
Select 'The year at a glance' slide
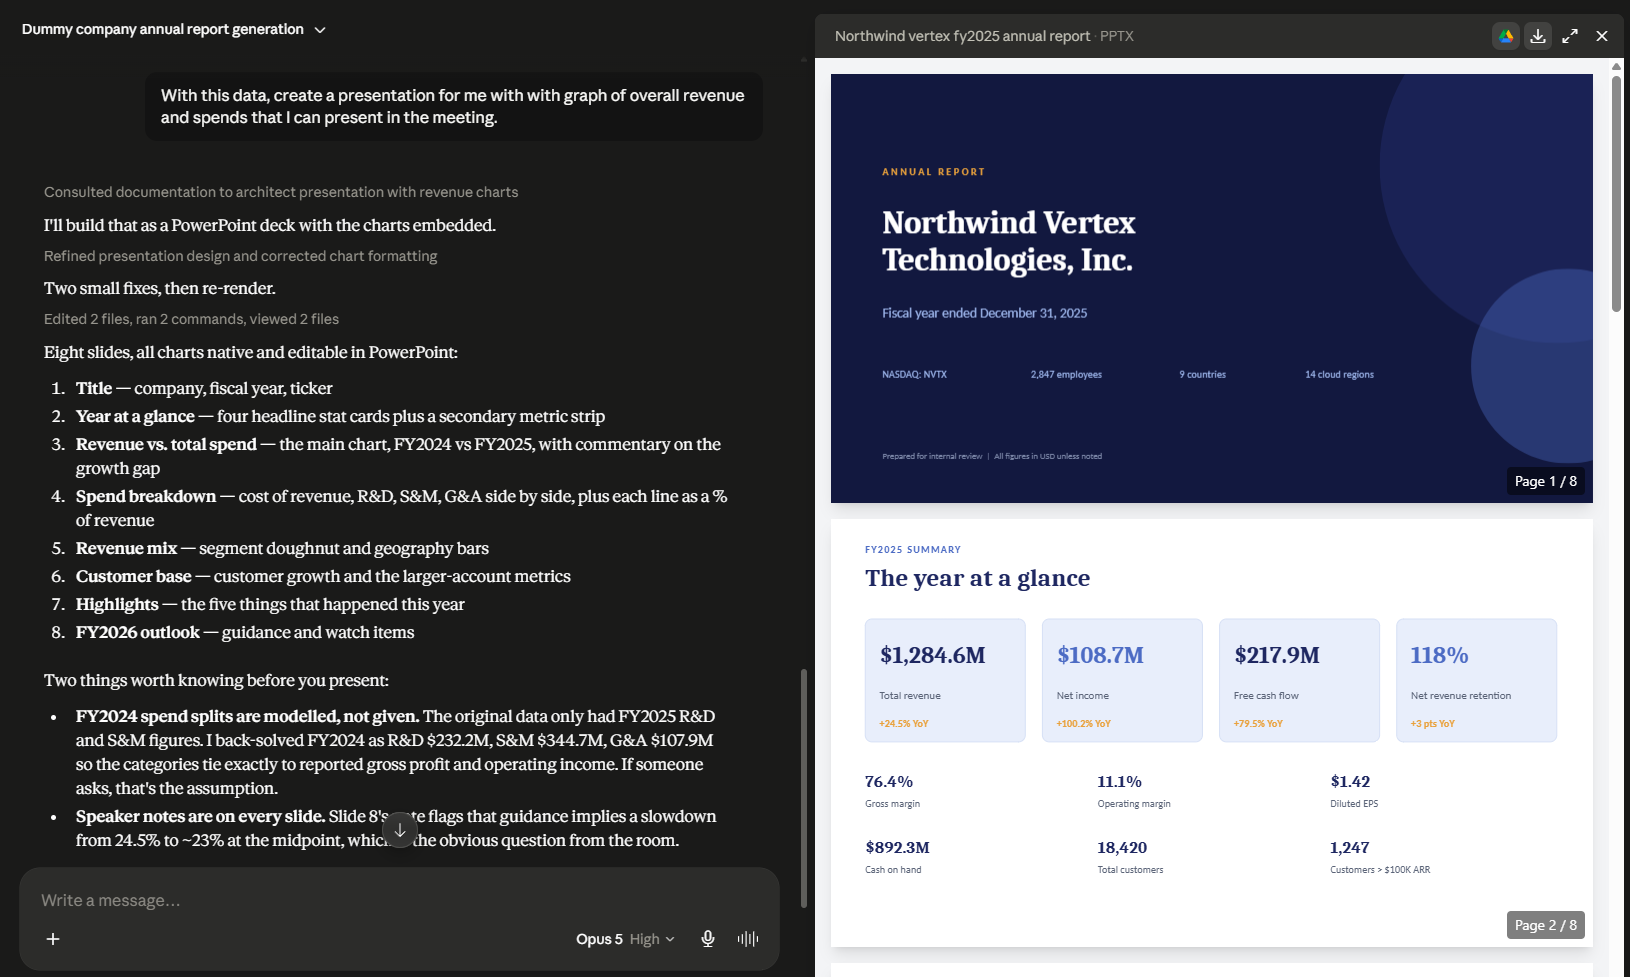tap(1212, 732)
